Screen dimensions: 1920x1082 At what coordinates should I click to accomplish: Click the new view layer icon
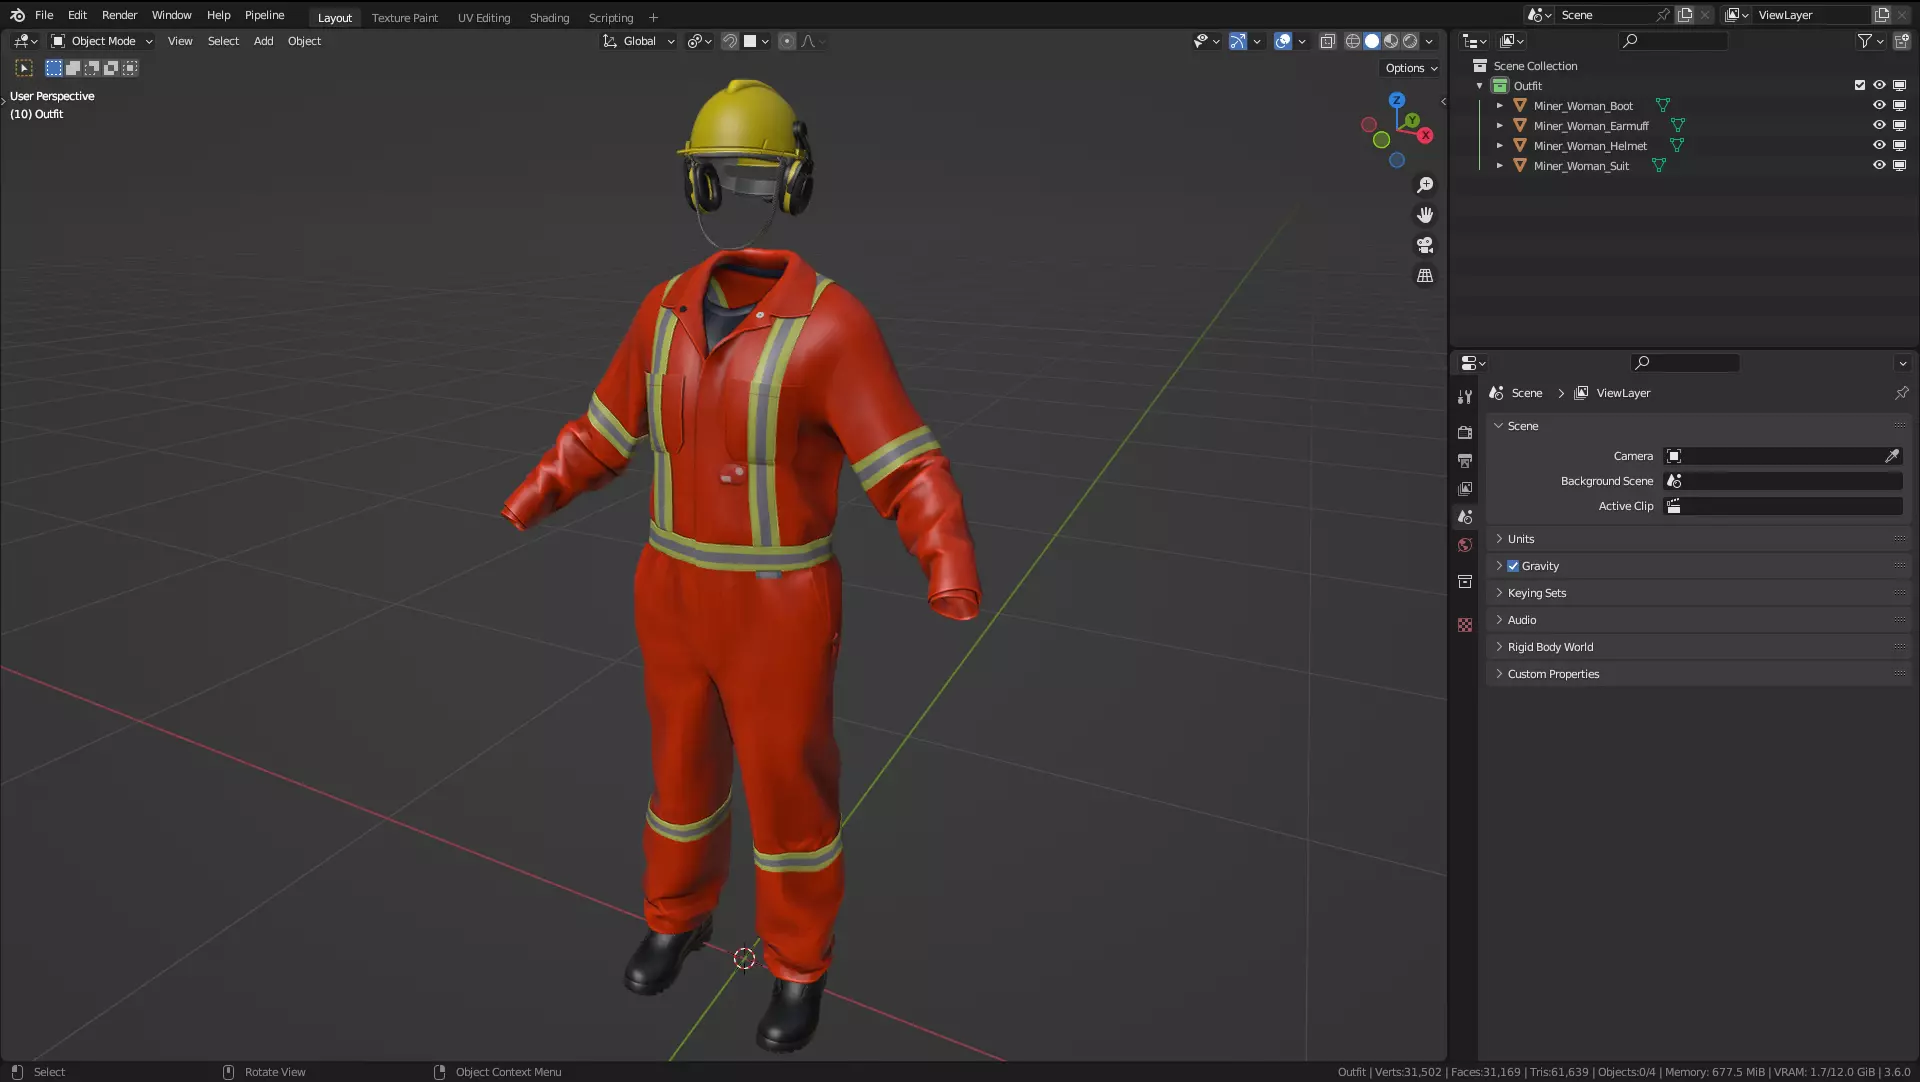[x=1882, y=15]
